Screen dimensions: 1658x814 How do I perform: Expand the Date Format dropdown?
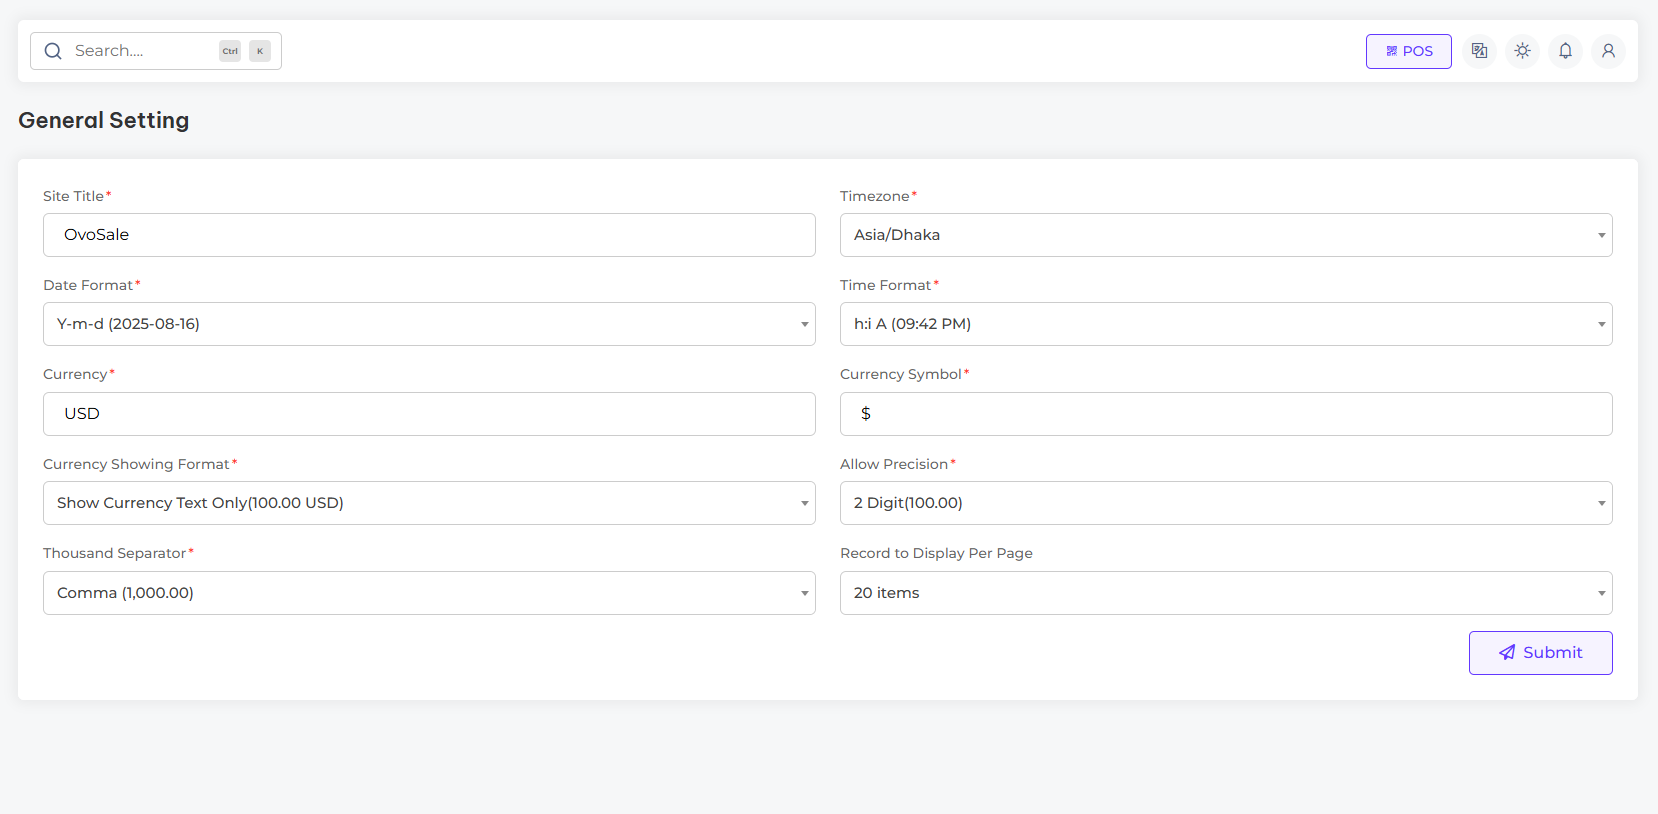tap(429, 324)
